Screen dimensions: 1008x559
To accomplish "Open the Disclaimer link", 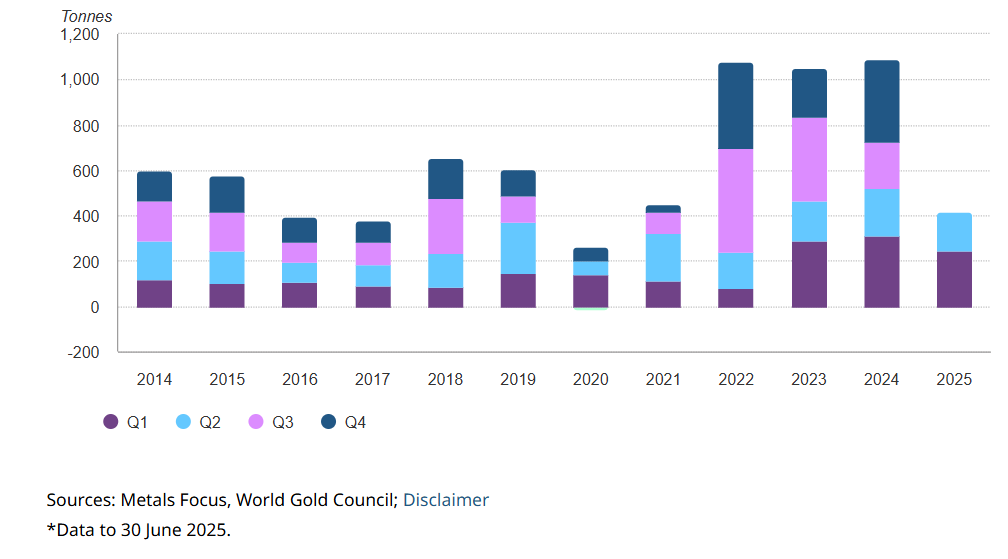I will click(x=446, y=500).
